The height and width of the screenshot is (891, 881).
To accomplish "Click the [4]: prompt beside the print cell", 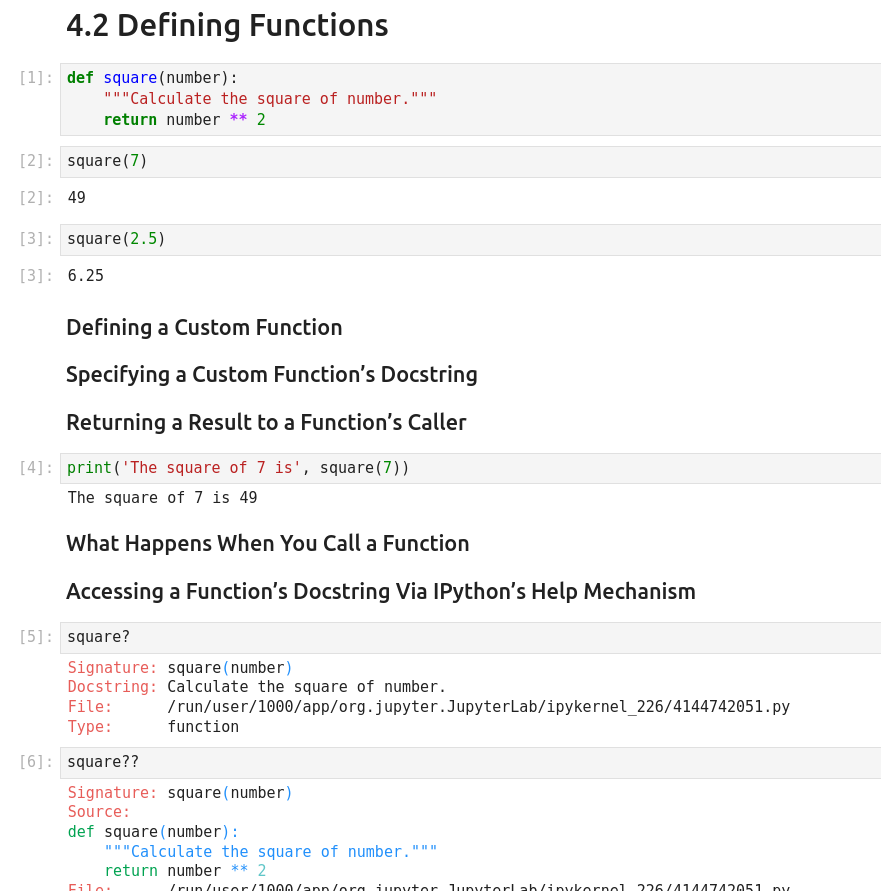I will coord(35,468).
